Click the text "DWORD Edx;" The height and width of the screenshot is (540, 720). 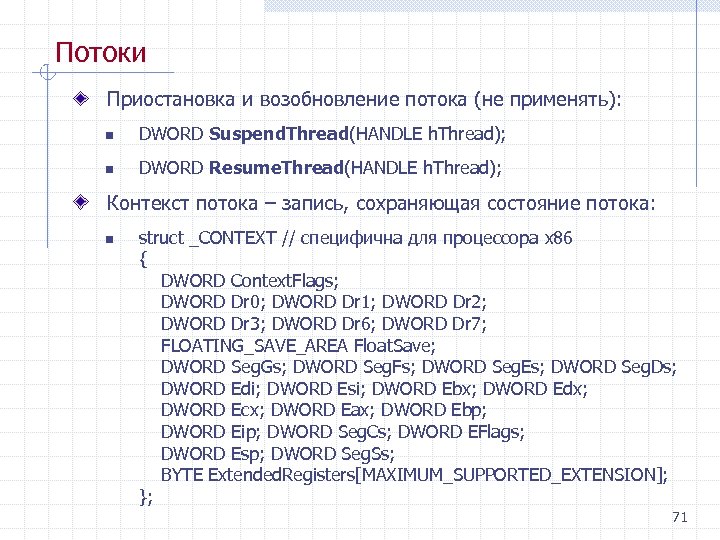click(x=535, y=389)
